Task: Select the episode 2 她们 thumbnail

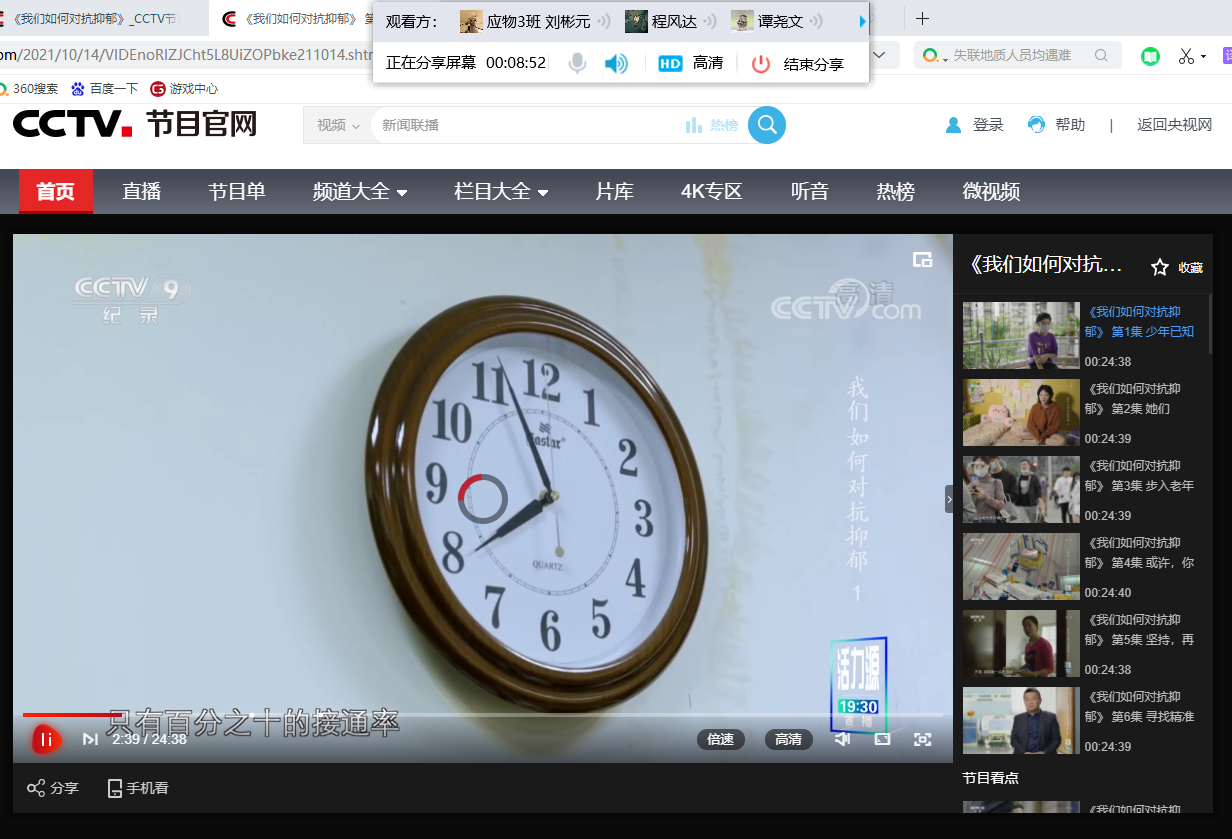Action: coord(1021,412)
